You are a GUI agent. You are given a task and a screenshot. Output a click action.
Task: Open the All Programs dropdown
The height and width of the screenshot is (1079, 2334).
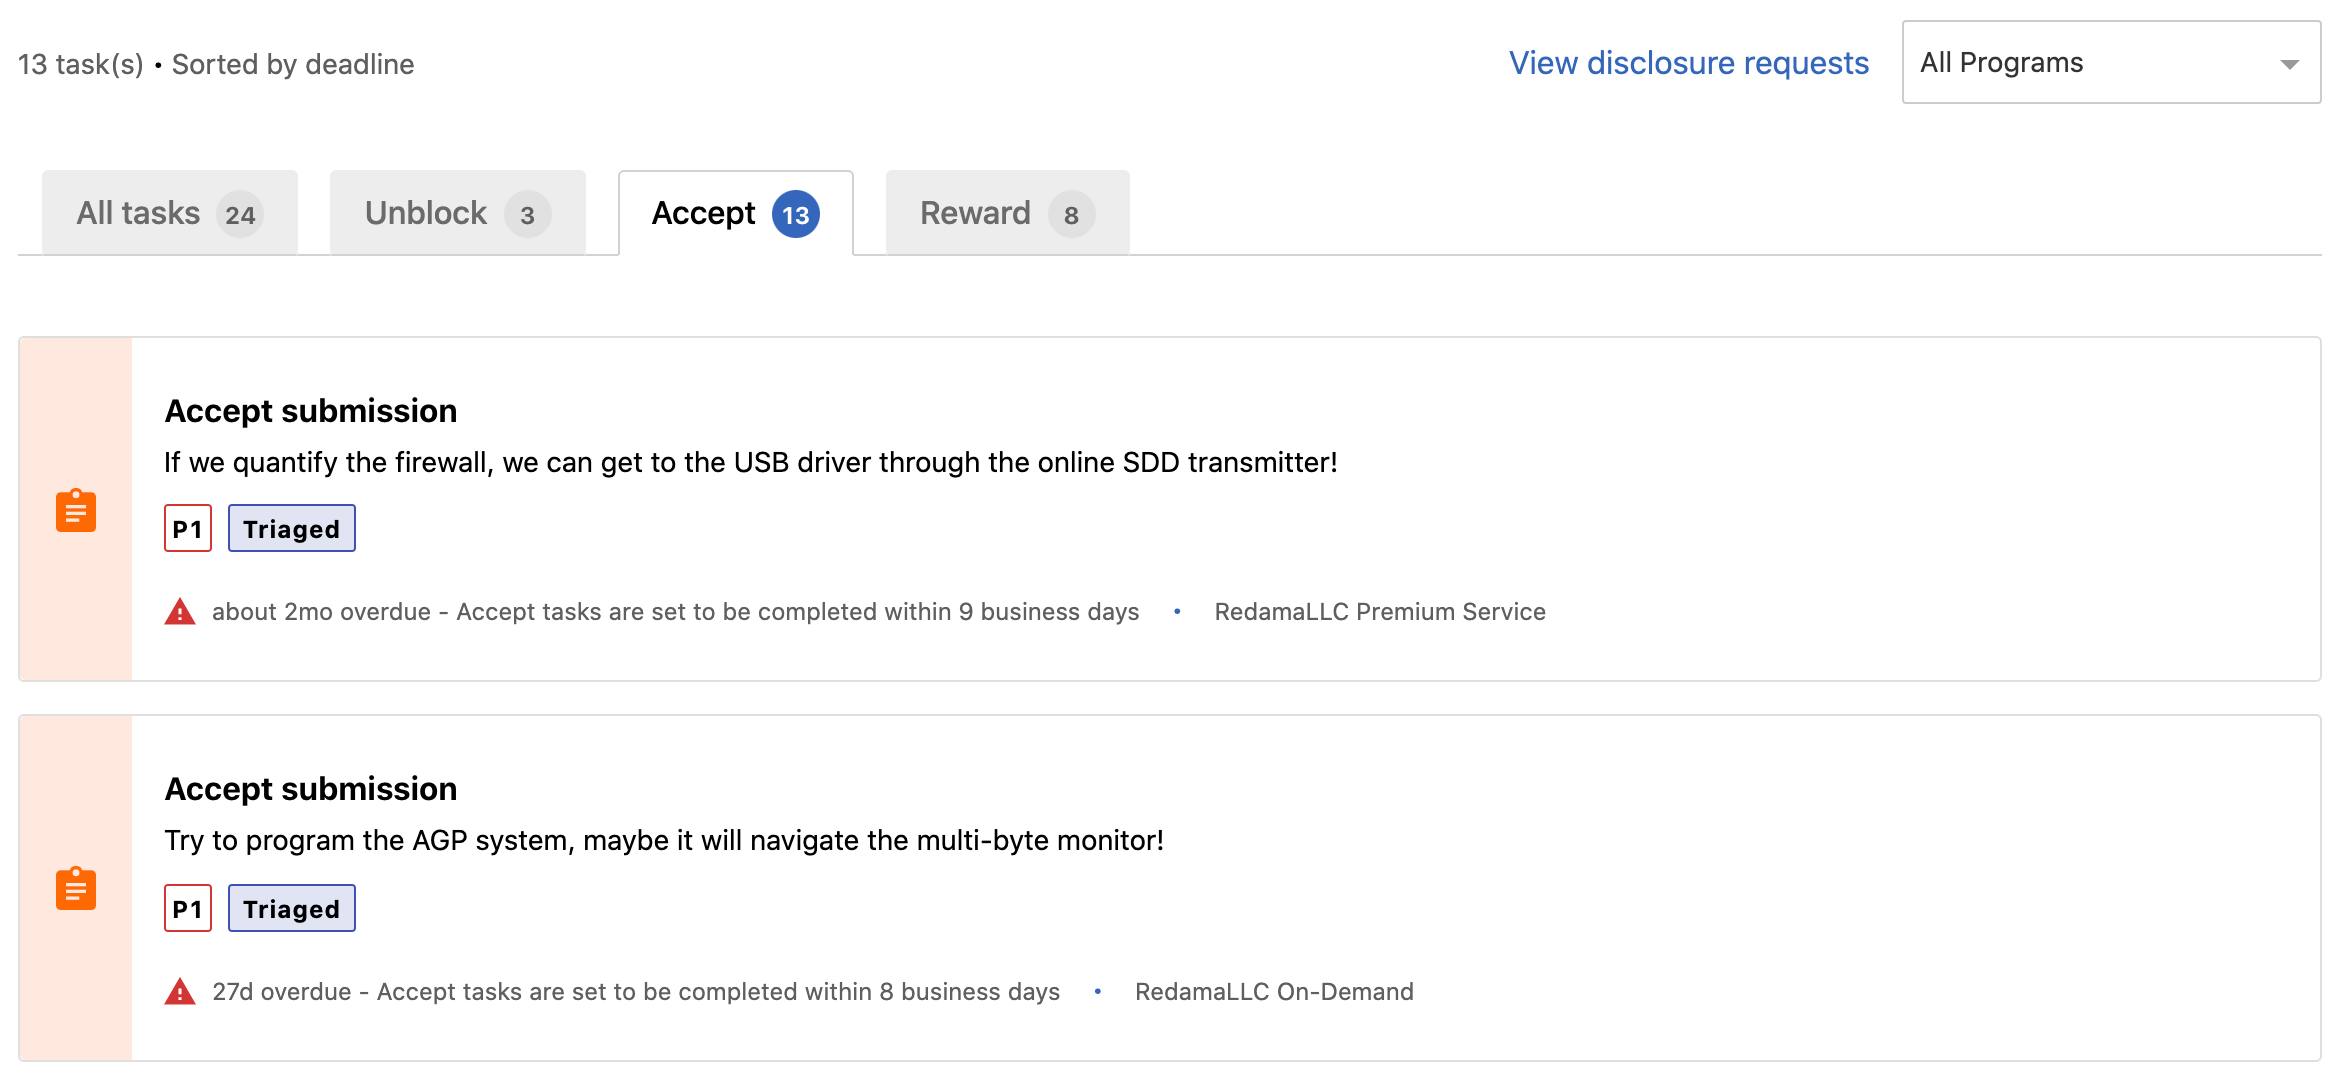2110,62
